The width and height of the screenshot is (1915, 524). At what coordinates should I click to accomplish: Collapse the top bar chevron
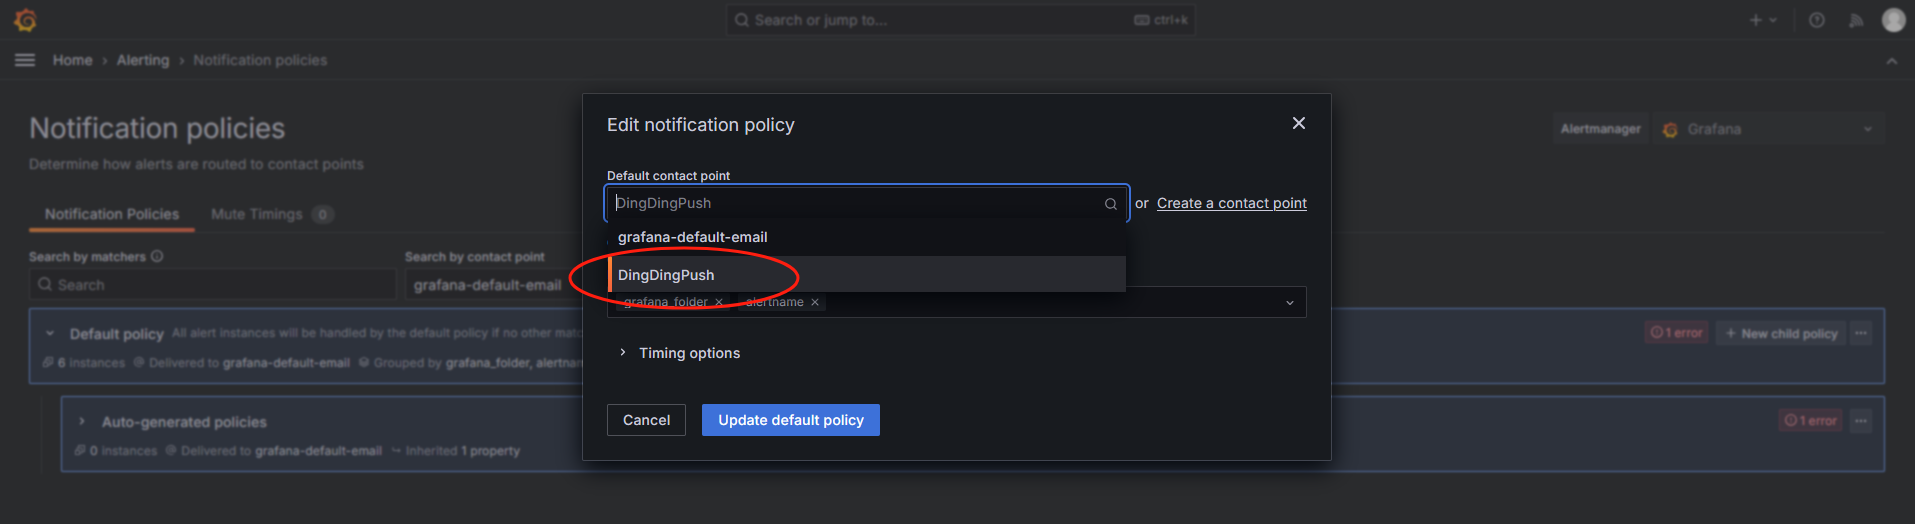[1891, 61]
